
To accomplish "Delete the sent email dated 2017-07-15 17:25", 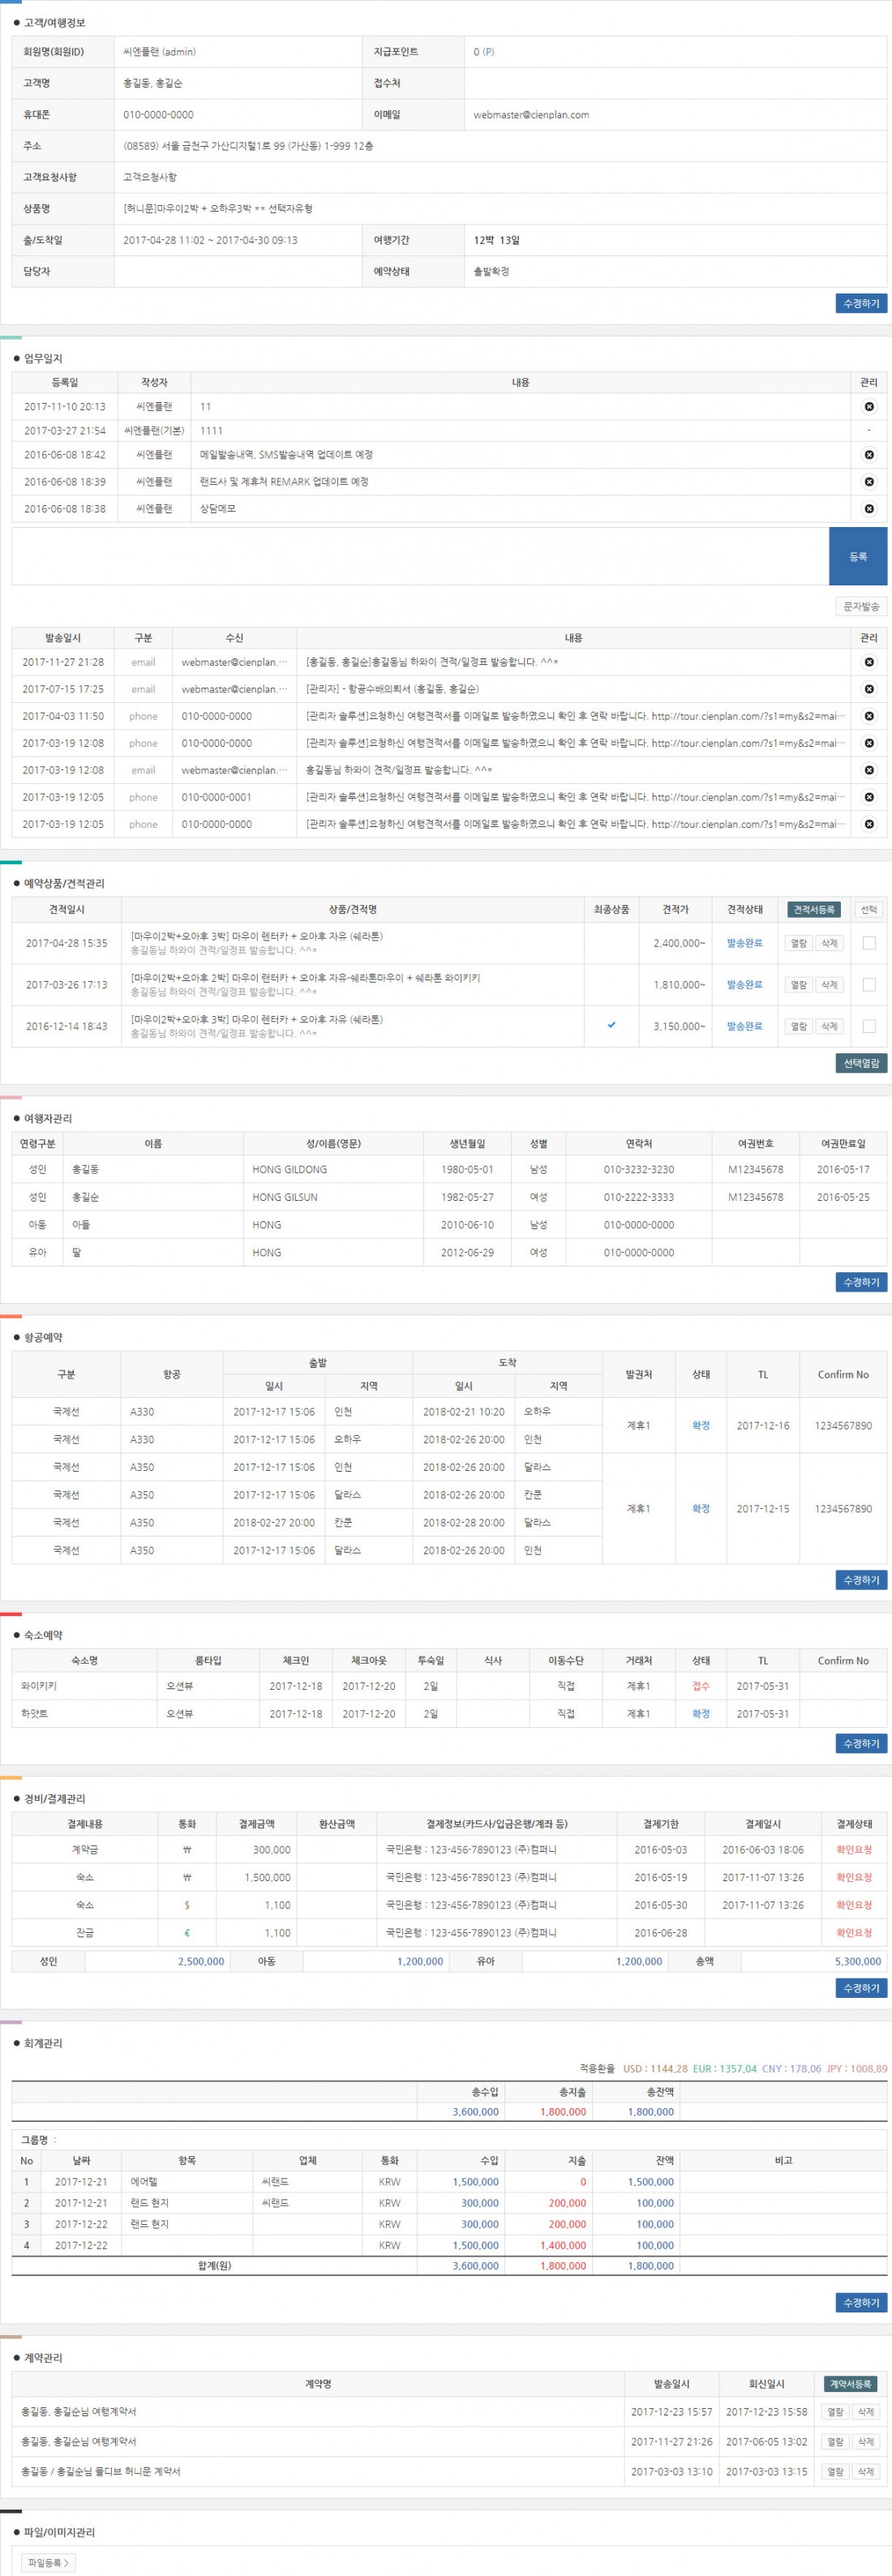I will point(868,689).
